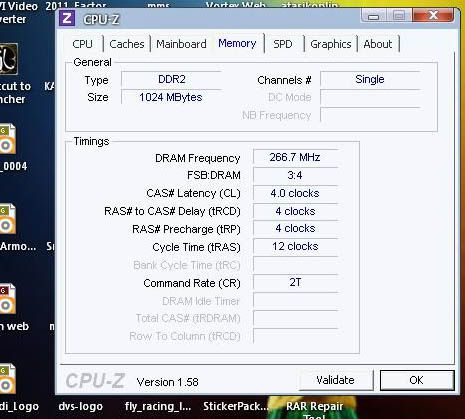Select the desktop file icon above 'n web'
Image resolution: width=465 pixels, height=419 pixels.
click(7, 299)
